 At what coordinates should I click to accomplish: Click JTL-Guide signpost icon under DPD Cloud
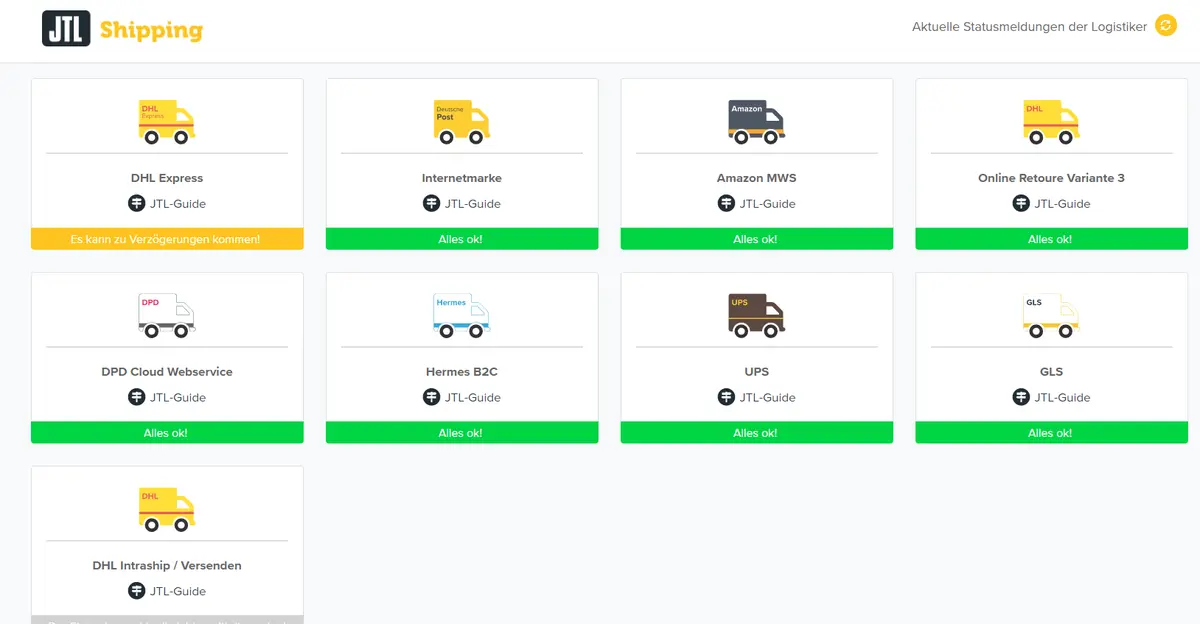tap(137, 397)
